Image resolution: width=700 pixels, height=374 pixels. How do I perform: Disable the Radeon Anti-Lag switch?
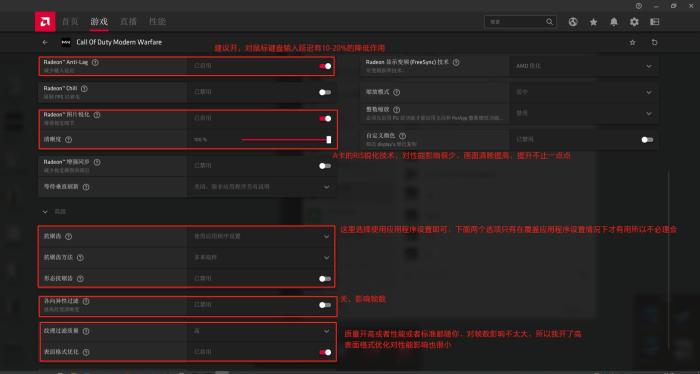coord(325,66)
